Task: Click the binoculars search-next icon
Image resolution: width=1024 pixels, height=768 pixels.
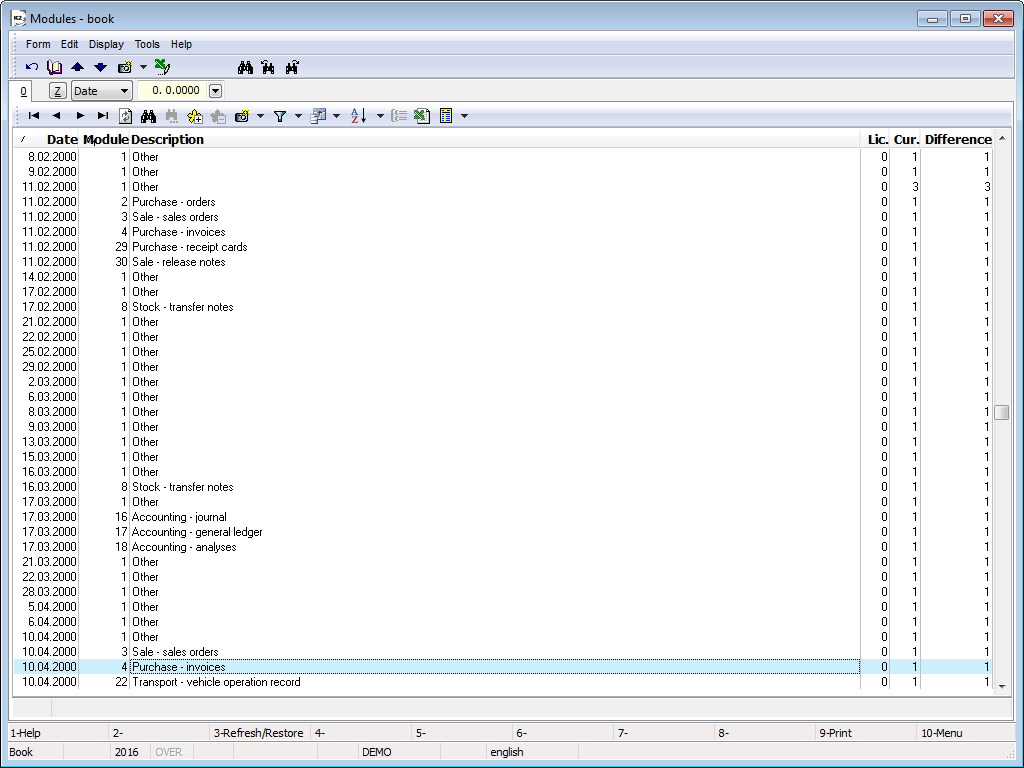Action: [x=291, y=67]
